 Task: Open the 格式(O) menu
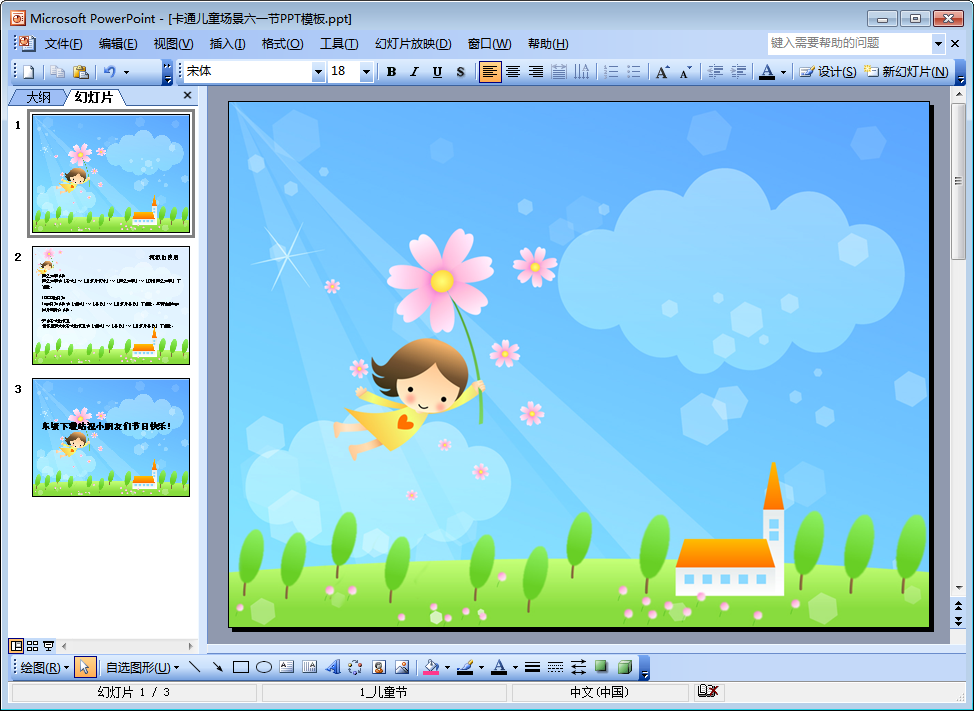tap(282, 43)
